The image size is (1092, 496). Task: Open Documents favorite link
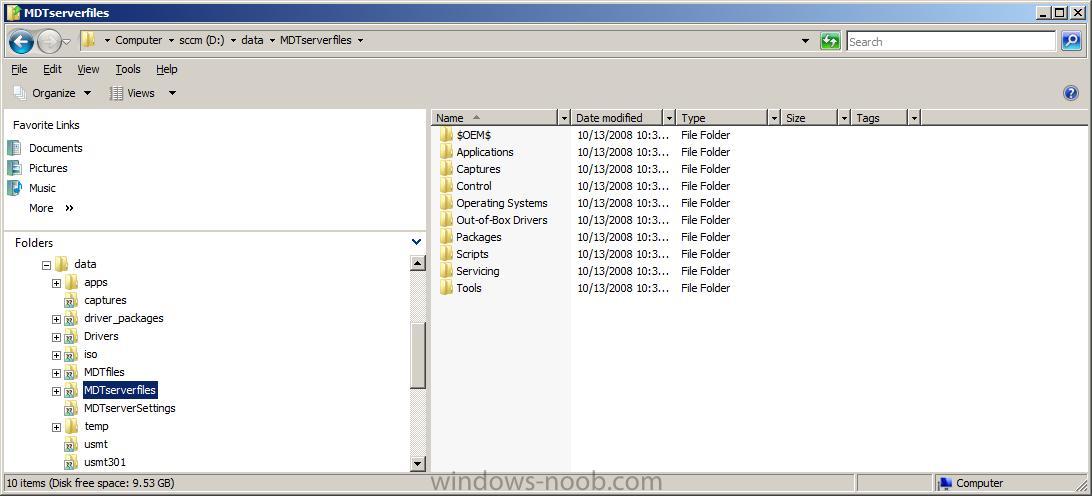click(x=56, y=148)
